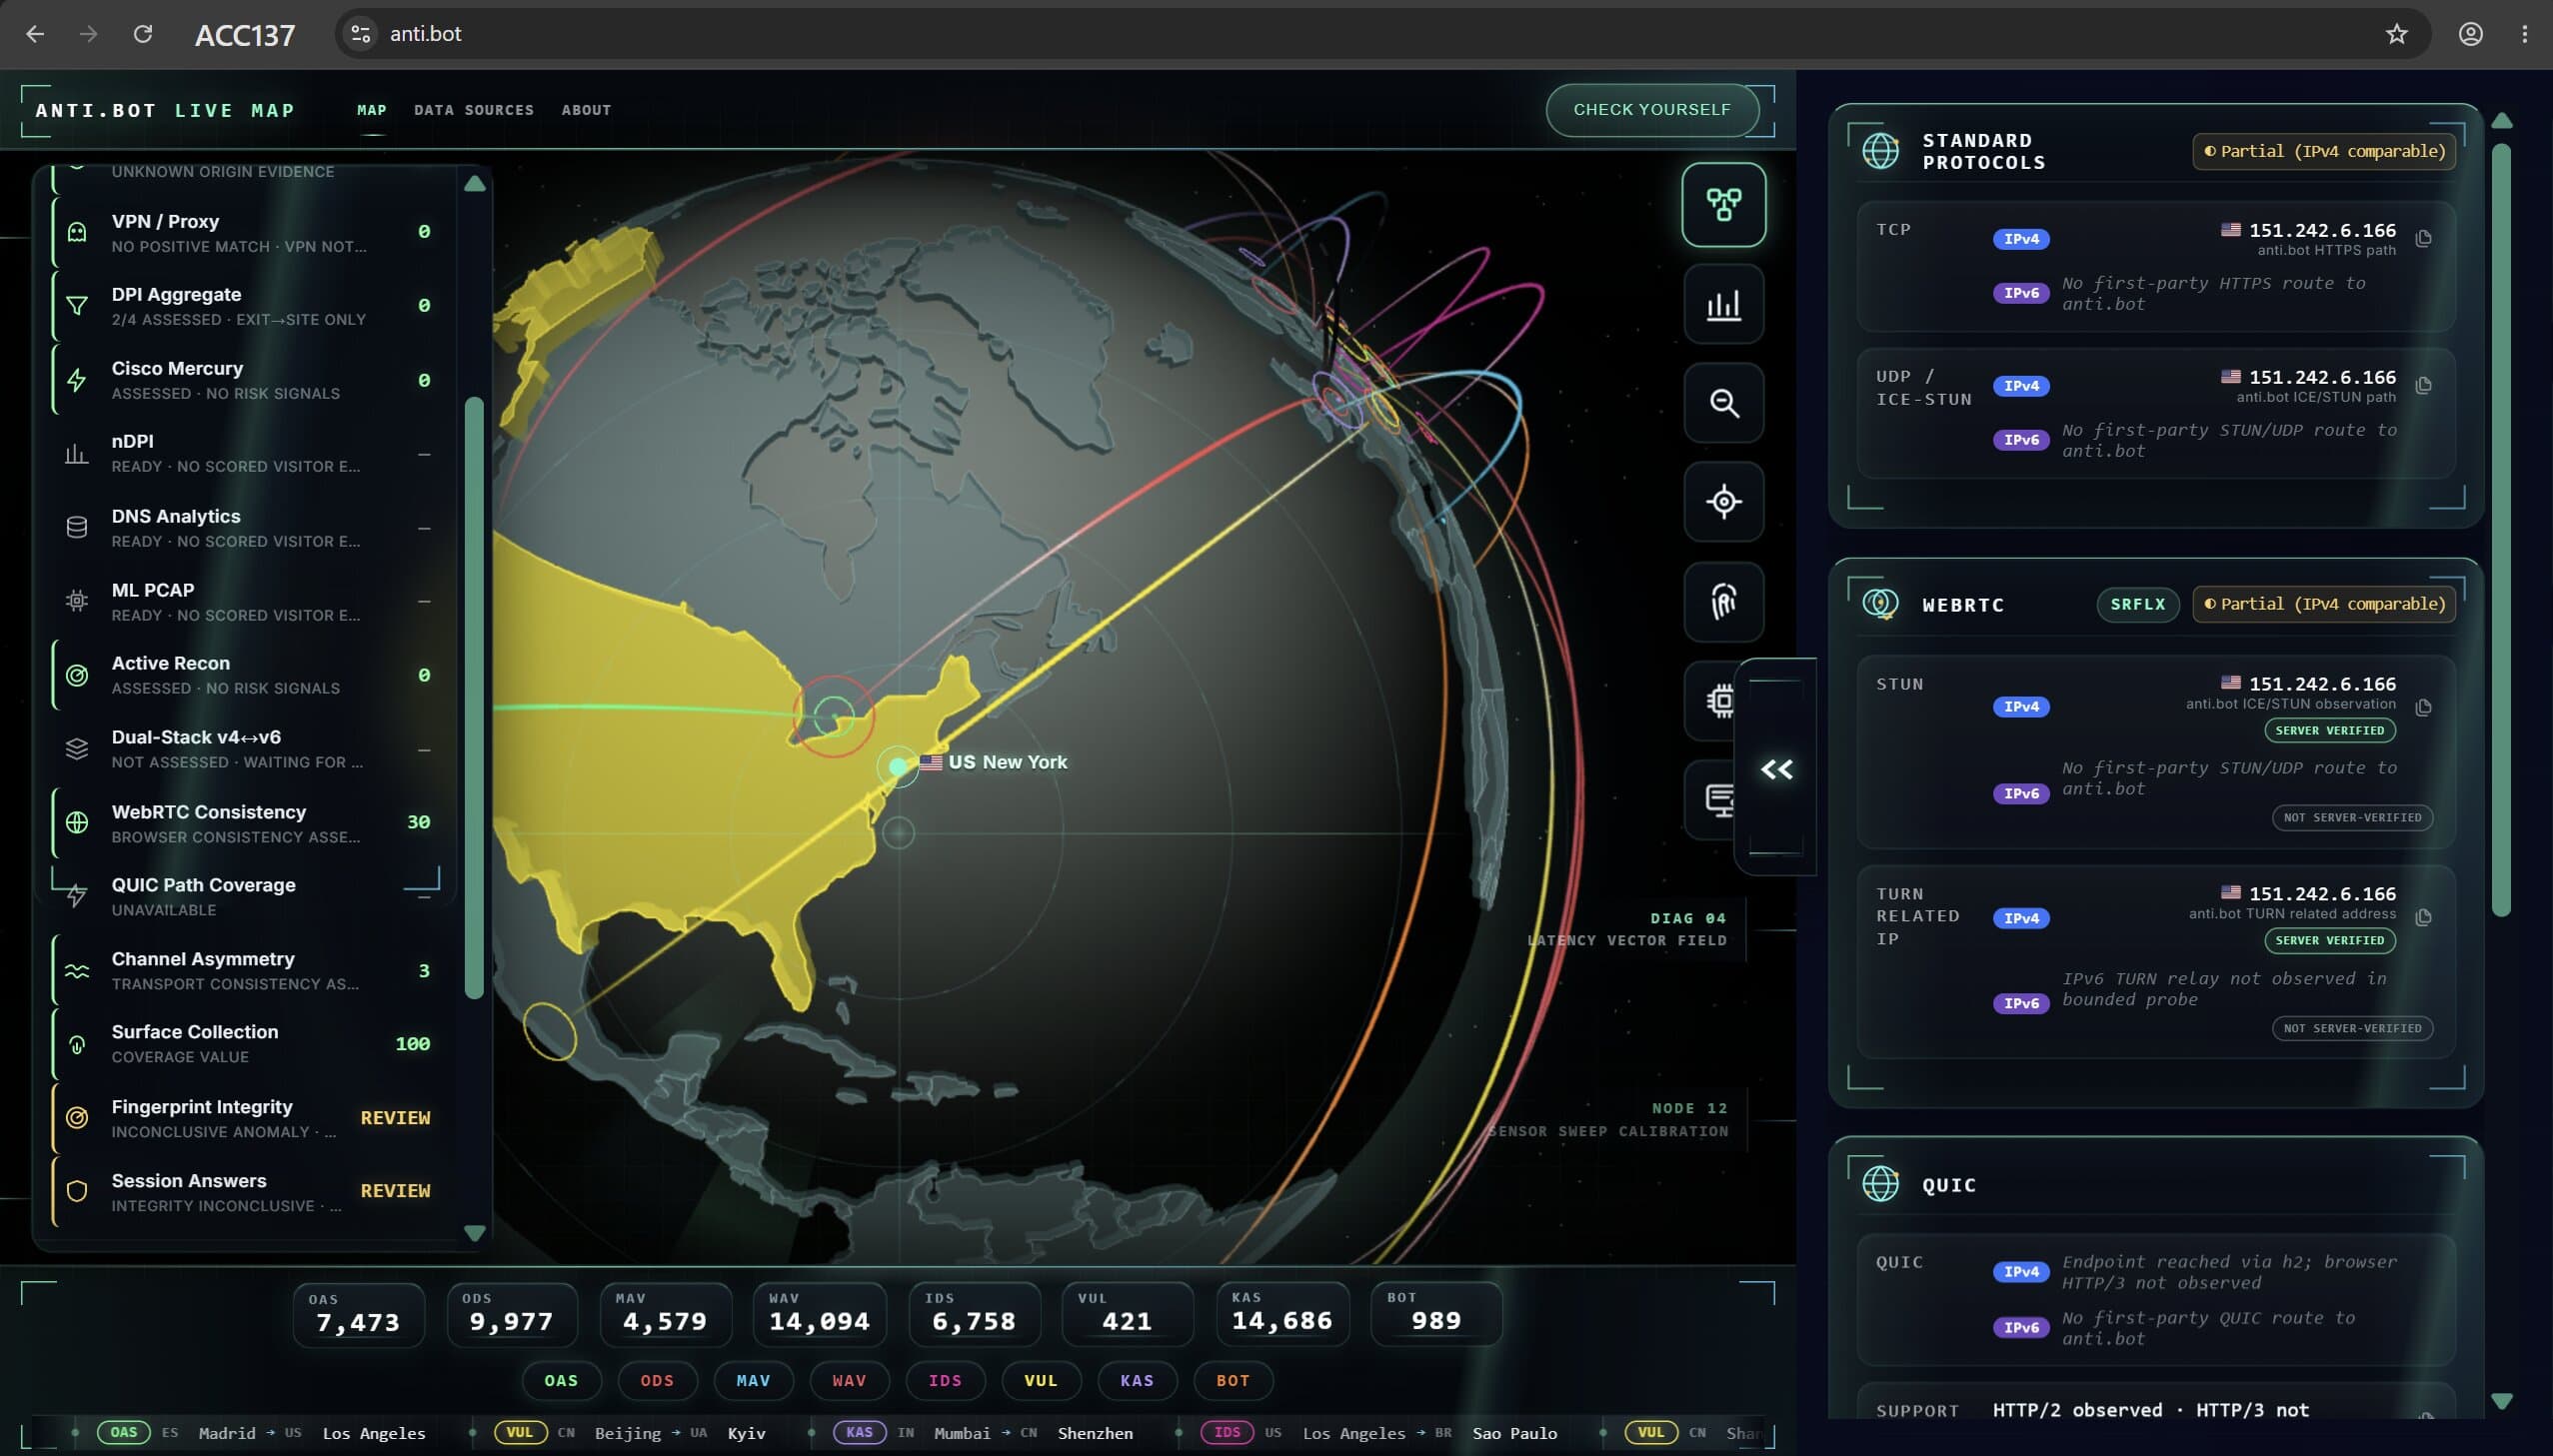Click the funnel icon beside DPI Aggregate

click(x=77, y=306)
